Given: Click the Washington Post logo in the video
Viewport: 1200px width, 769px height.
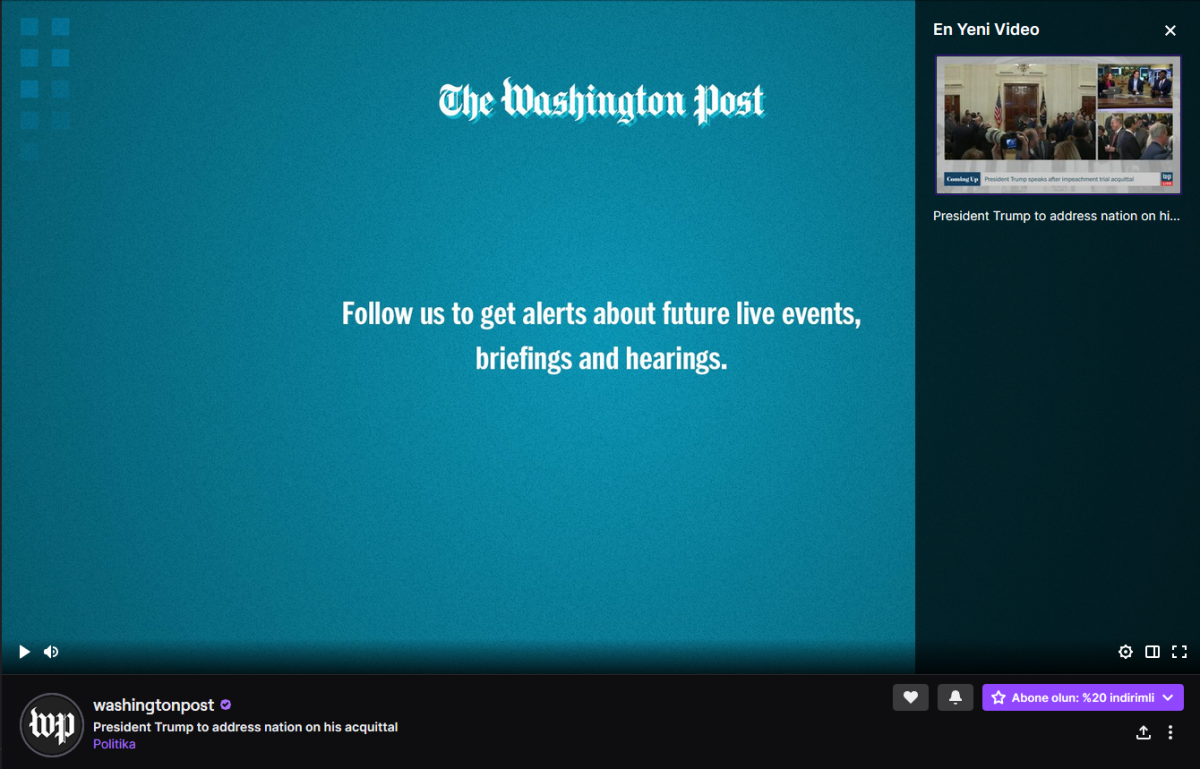Looking at the screenshot, I should tap(601, 101).
